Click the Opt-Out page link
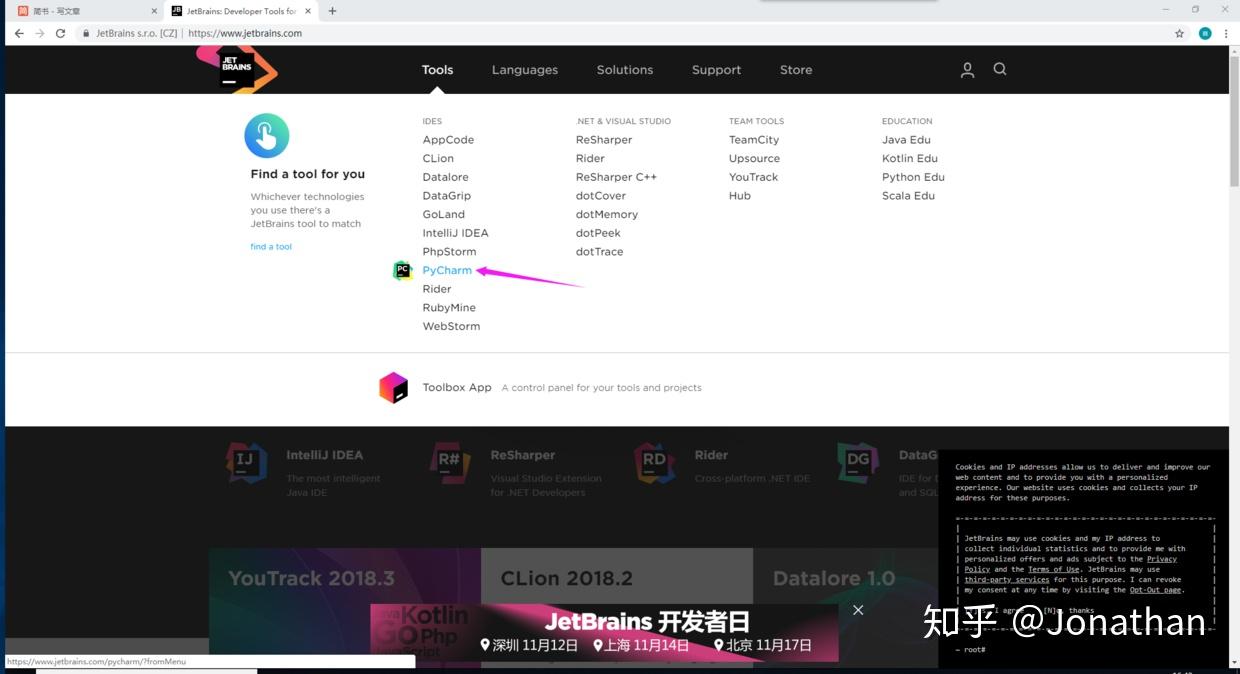The image size is (1240, 674). click(1155, 590)
